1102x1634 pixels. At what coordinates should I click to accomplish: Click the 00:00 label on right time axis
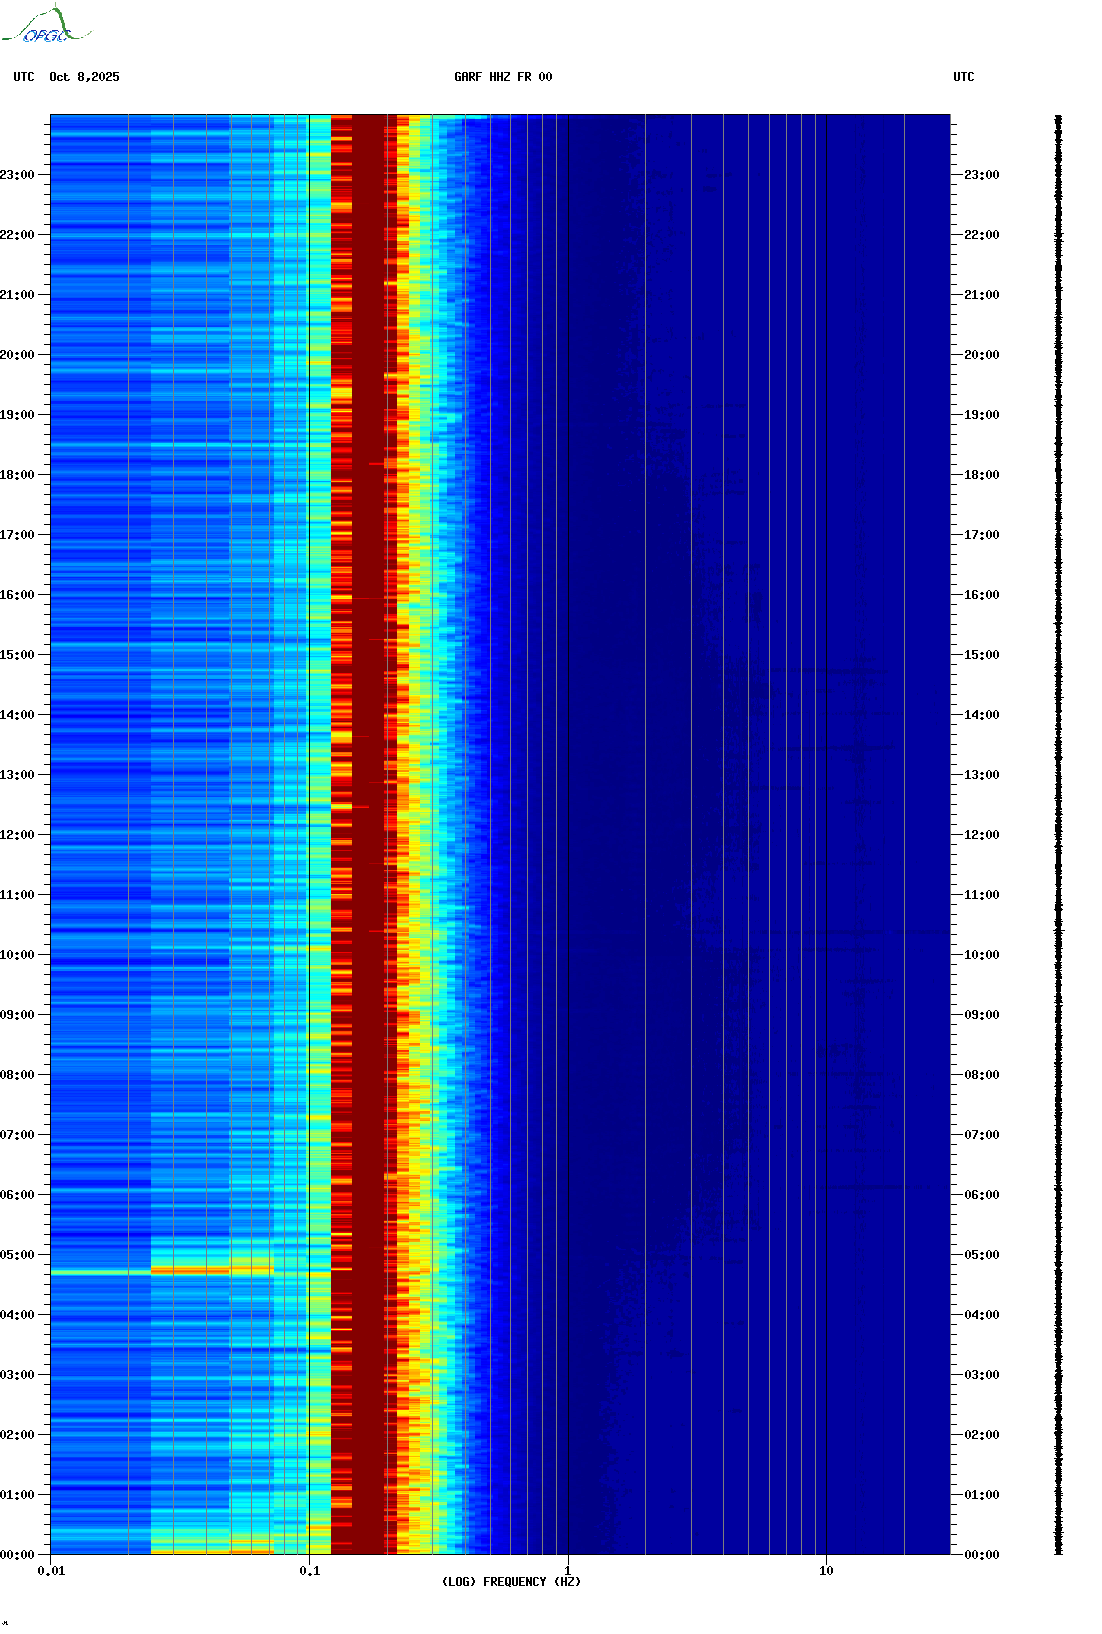pos(981,1554)
